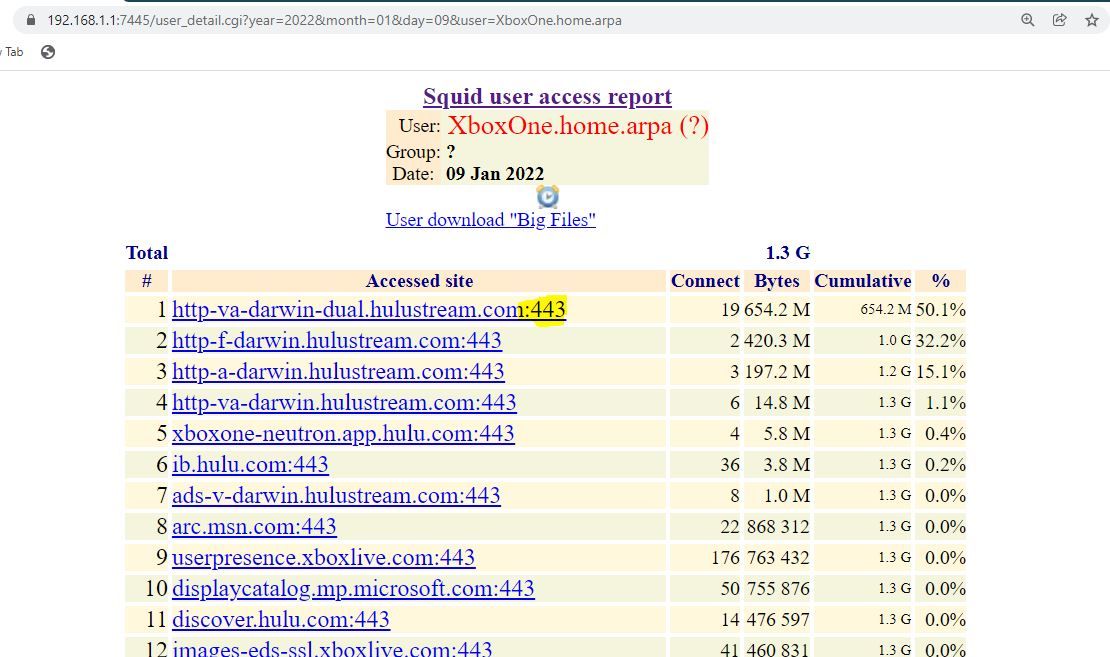The height and width of the screenshot is (657, 1110).
Task: Click the Accessed site column header
Action: [x=419, y=281]
